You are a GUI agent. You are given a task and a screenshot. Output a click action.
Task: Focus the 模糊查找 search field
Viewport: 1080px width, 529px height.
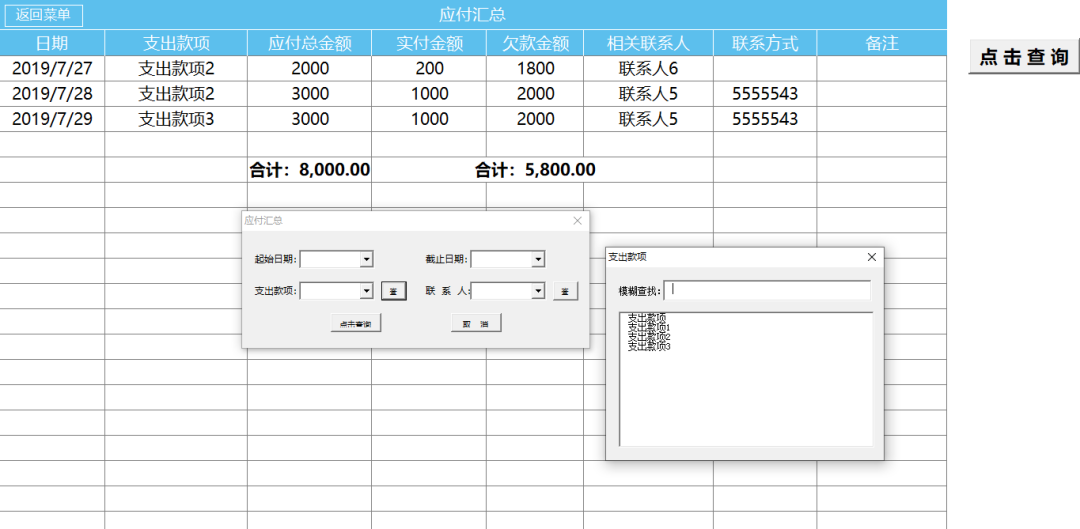point(770,290)
